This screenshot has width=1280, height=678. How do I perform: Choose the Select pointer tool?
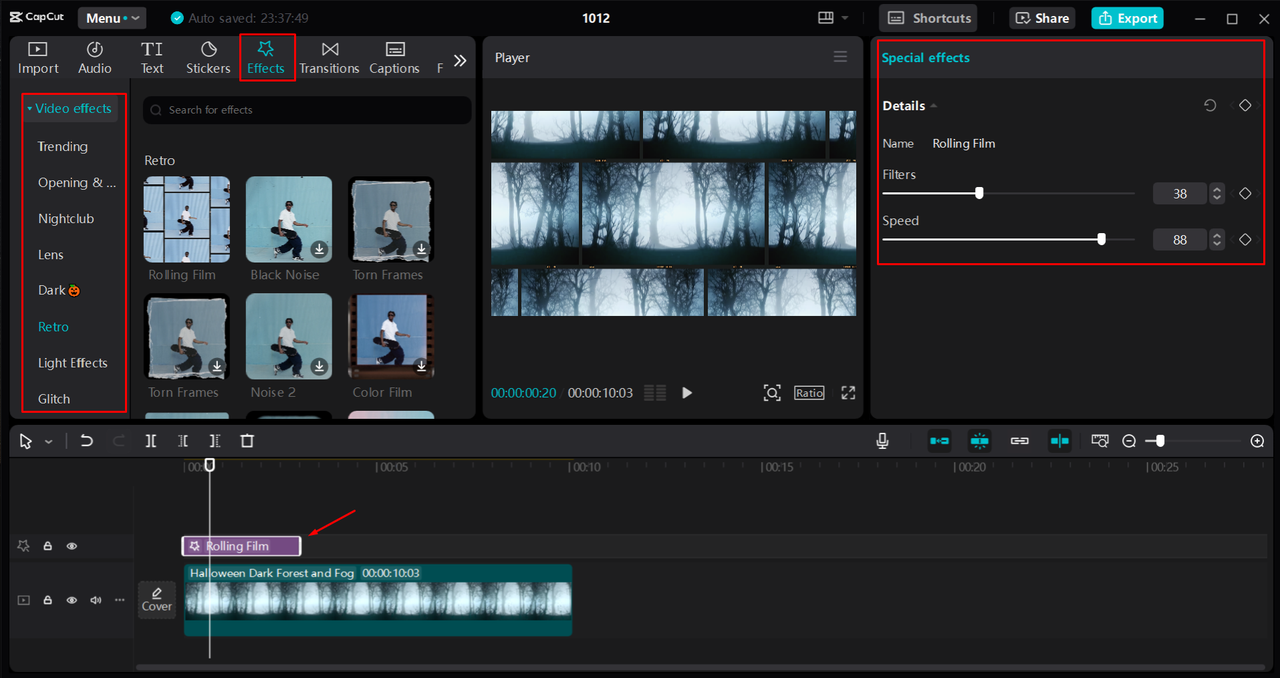coord(26,441)
